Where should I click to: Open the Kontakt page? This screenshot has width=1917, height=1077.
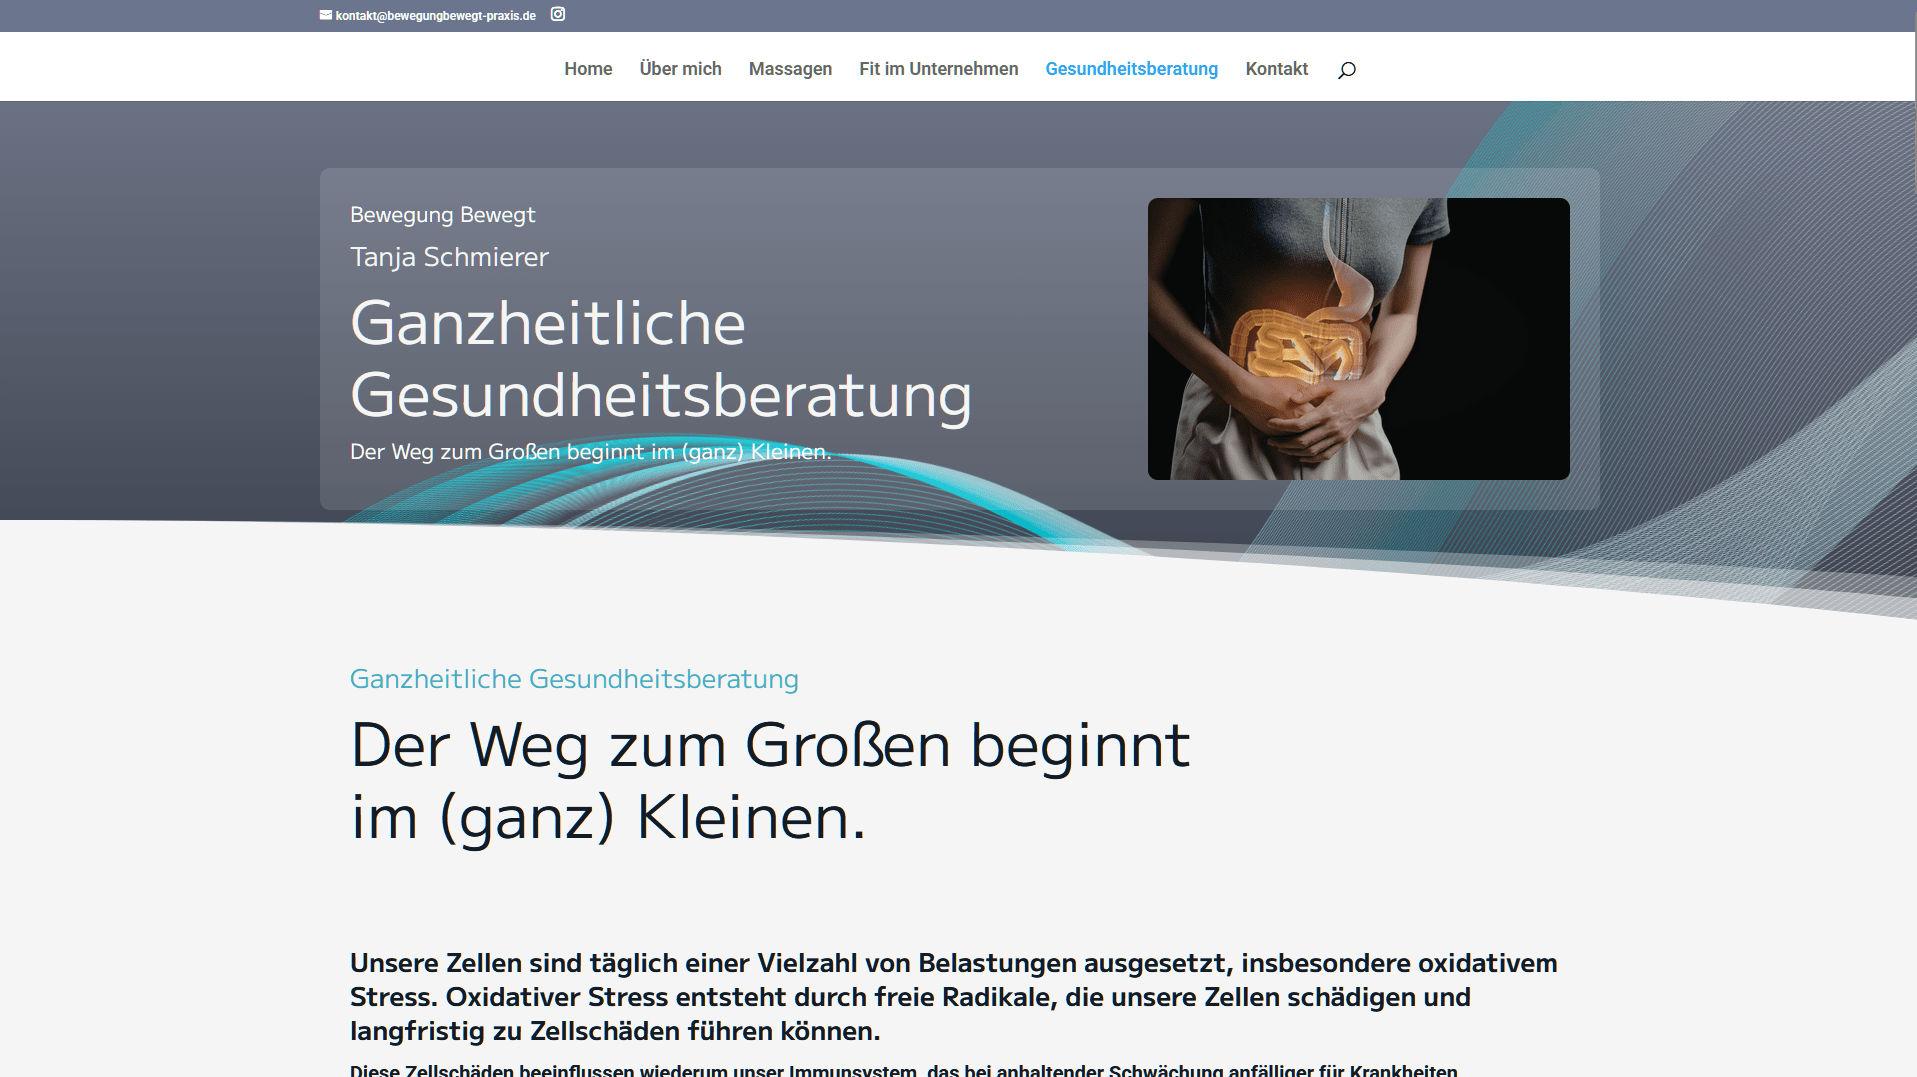click(x=1276, y=69)
